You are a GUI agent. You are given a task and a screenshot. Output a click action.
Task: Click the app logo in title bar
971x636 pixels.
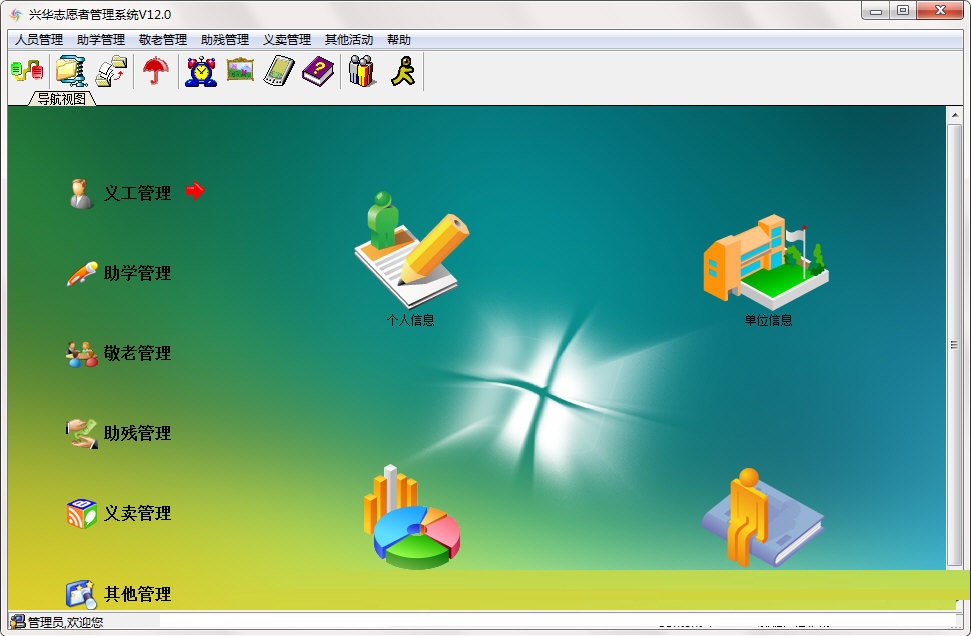17,14
